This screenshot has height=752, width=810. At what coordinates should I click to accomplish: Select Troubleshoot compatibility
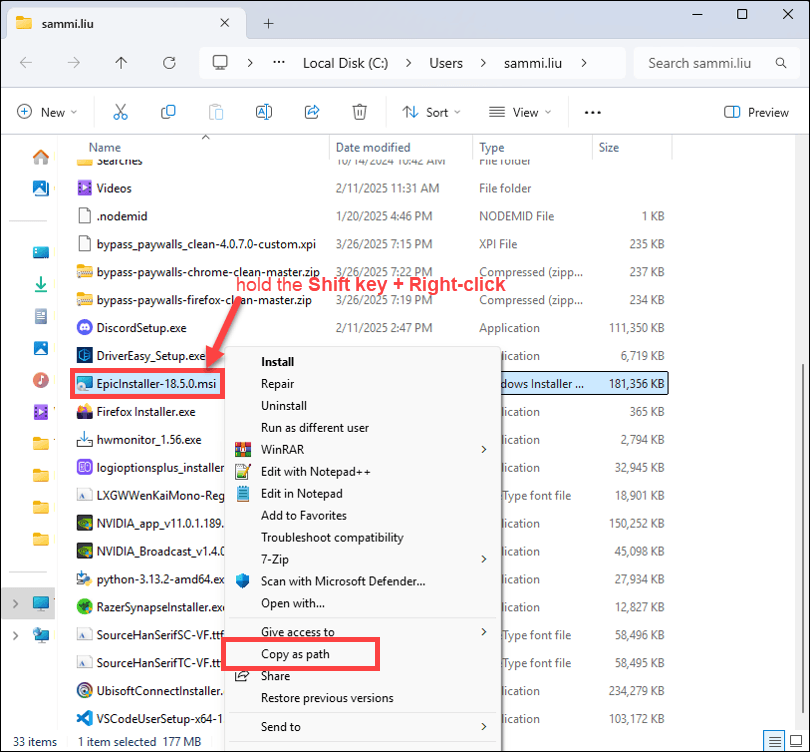(332, 537)
